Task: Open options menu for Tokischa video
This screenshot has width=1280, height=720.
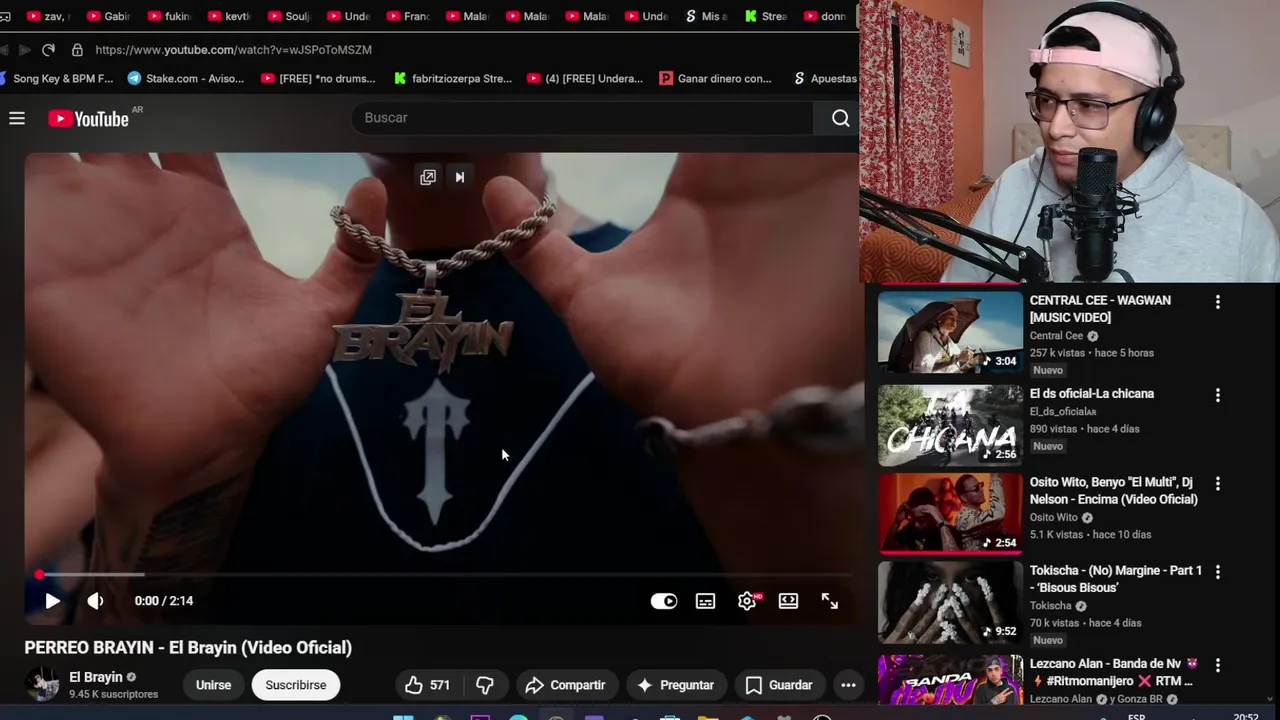Action: (x=1217, y=572)
